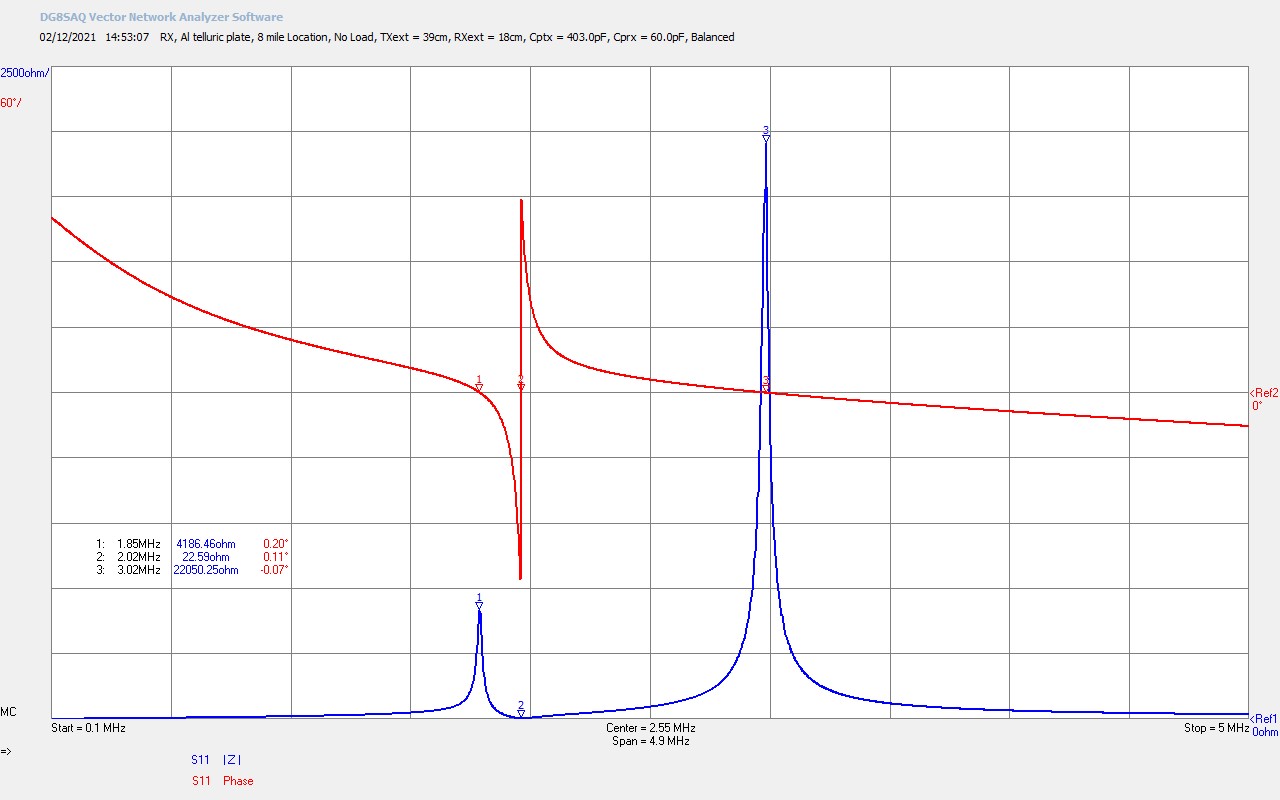1280x800 pixels.
Task: Click the Start = 0.1 MHz label
Action: click(88, 728)
